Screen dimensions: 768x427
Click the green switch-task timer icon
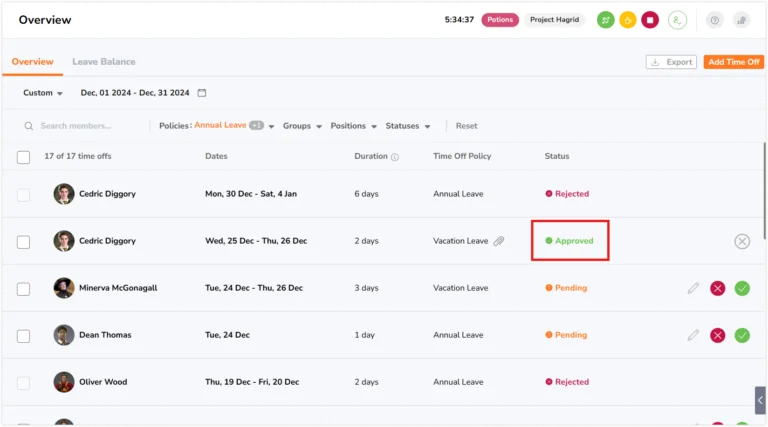pyautogui.click(x=605, y=20)
